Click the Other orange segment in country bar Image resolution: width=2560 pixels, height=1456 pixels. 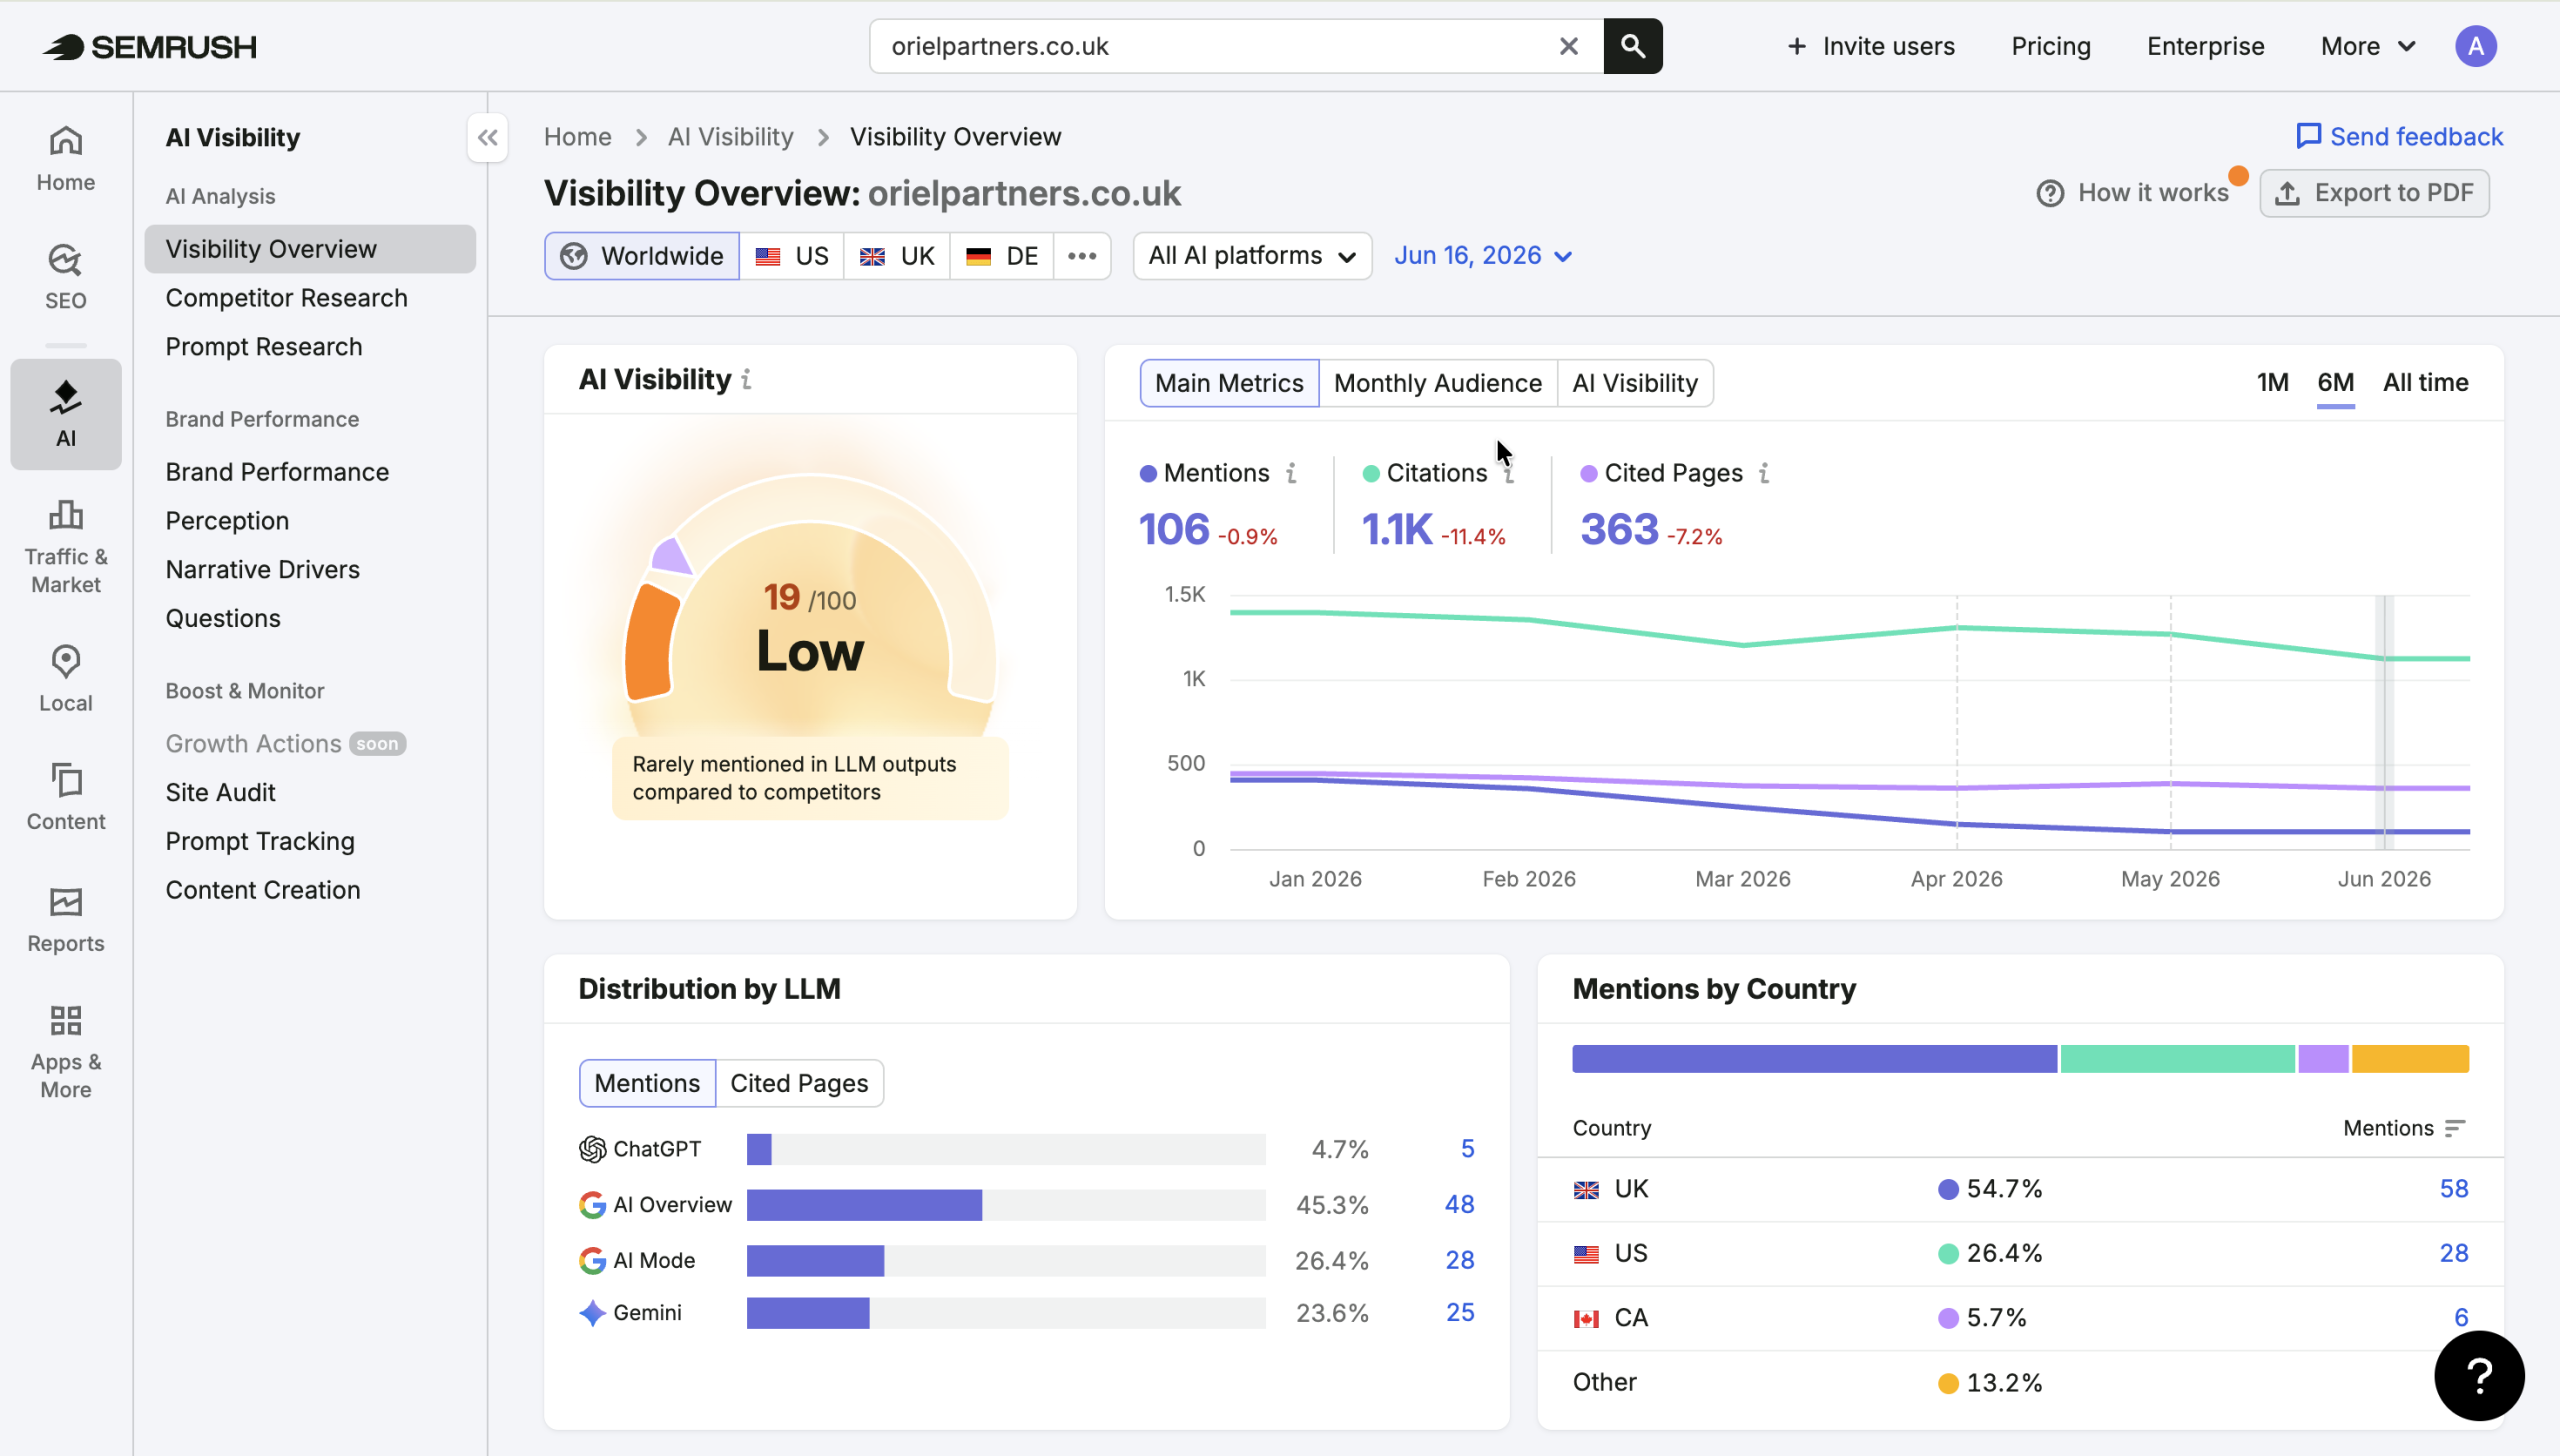coord(2410,1059)
